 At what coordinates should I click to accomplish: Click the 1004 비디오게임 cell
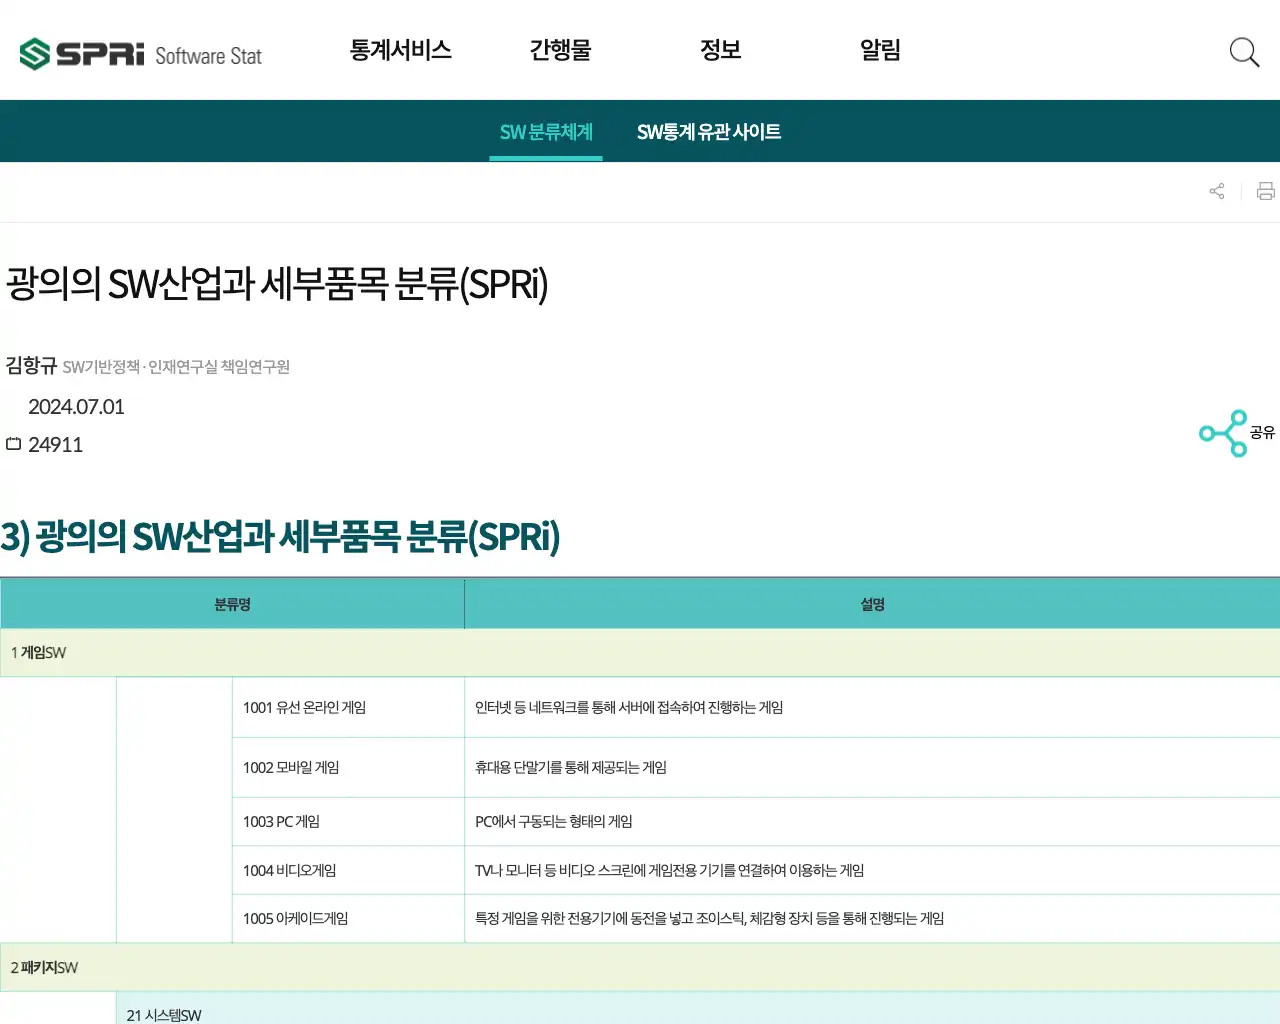click(348, 871)
